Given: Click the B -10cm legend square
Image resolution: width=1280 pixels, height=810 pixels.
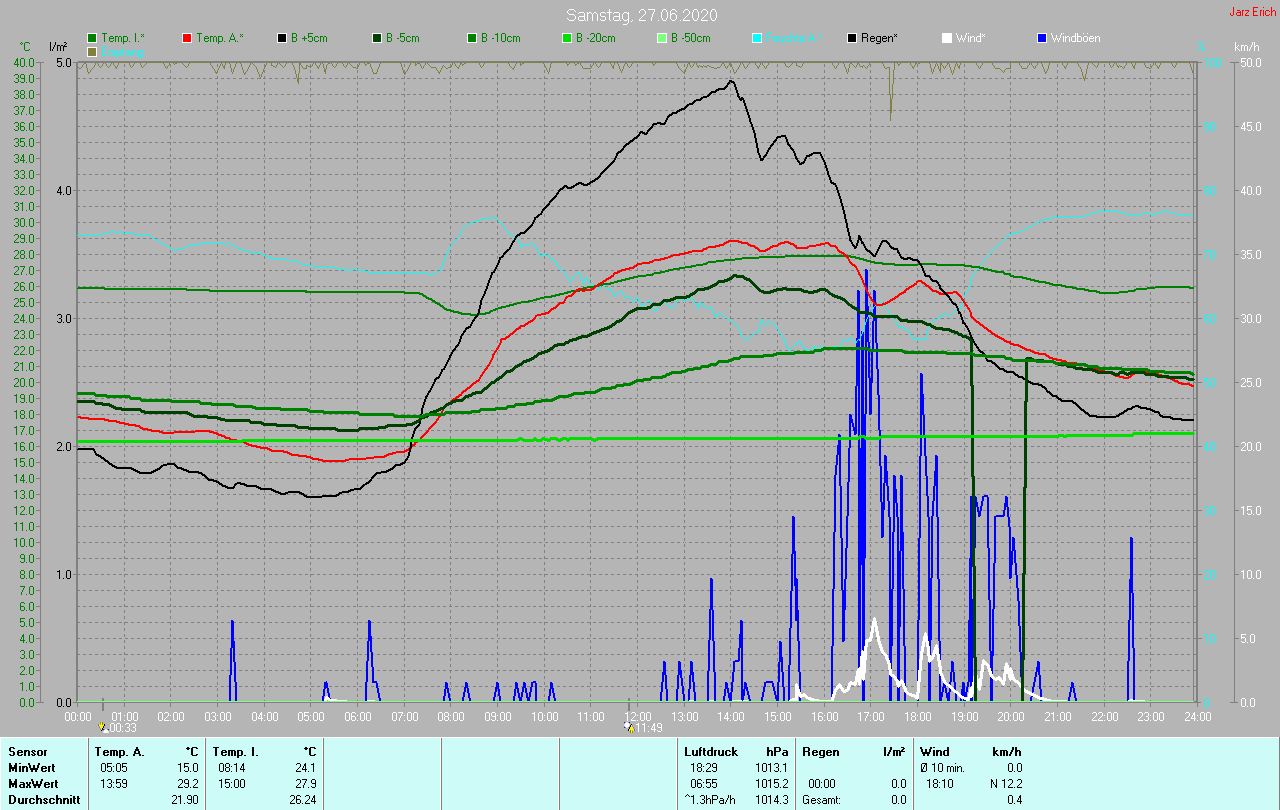Looking at the screenshot, I should (x=472, y=38).
